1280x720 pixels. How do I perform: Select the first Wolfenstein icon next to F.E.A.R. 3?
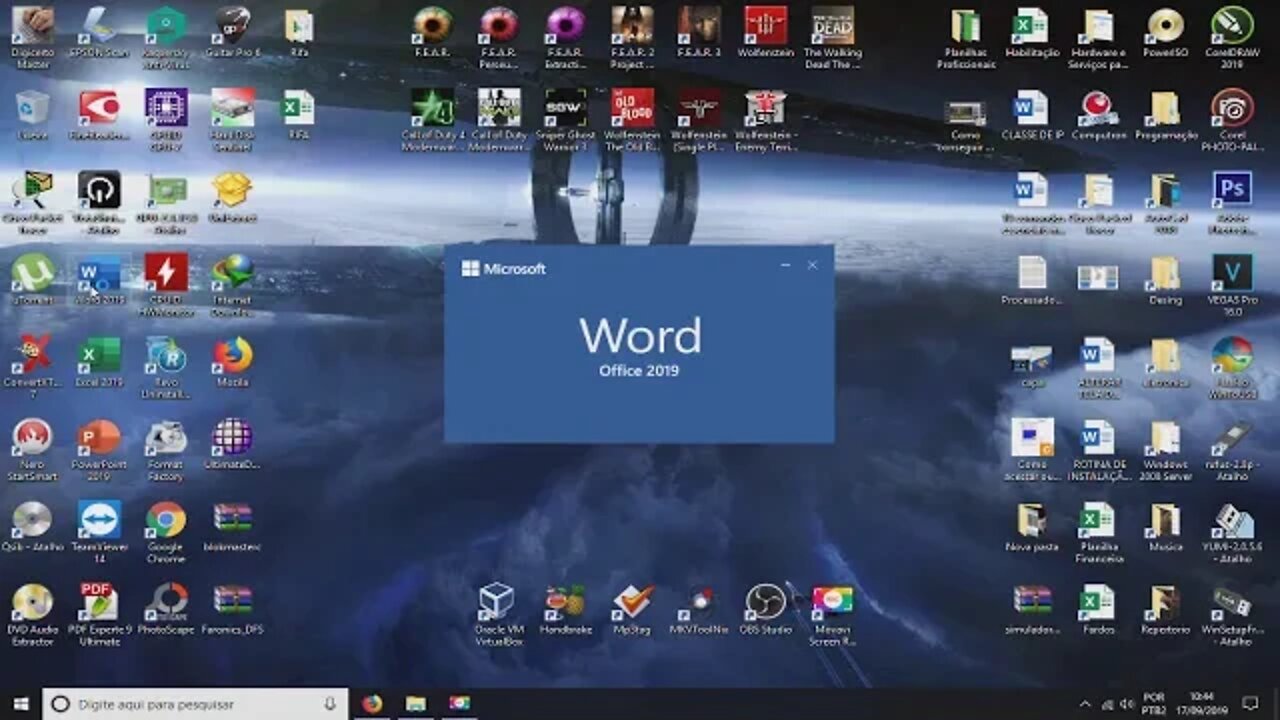coord(766,32)
